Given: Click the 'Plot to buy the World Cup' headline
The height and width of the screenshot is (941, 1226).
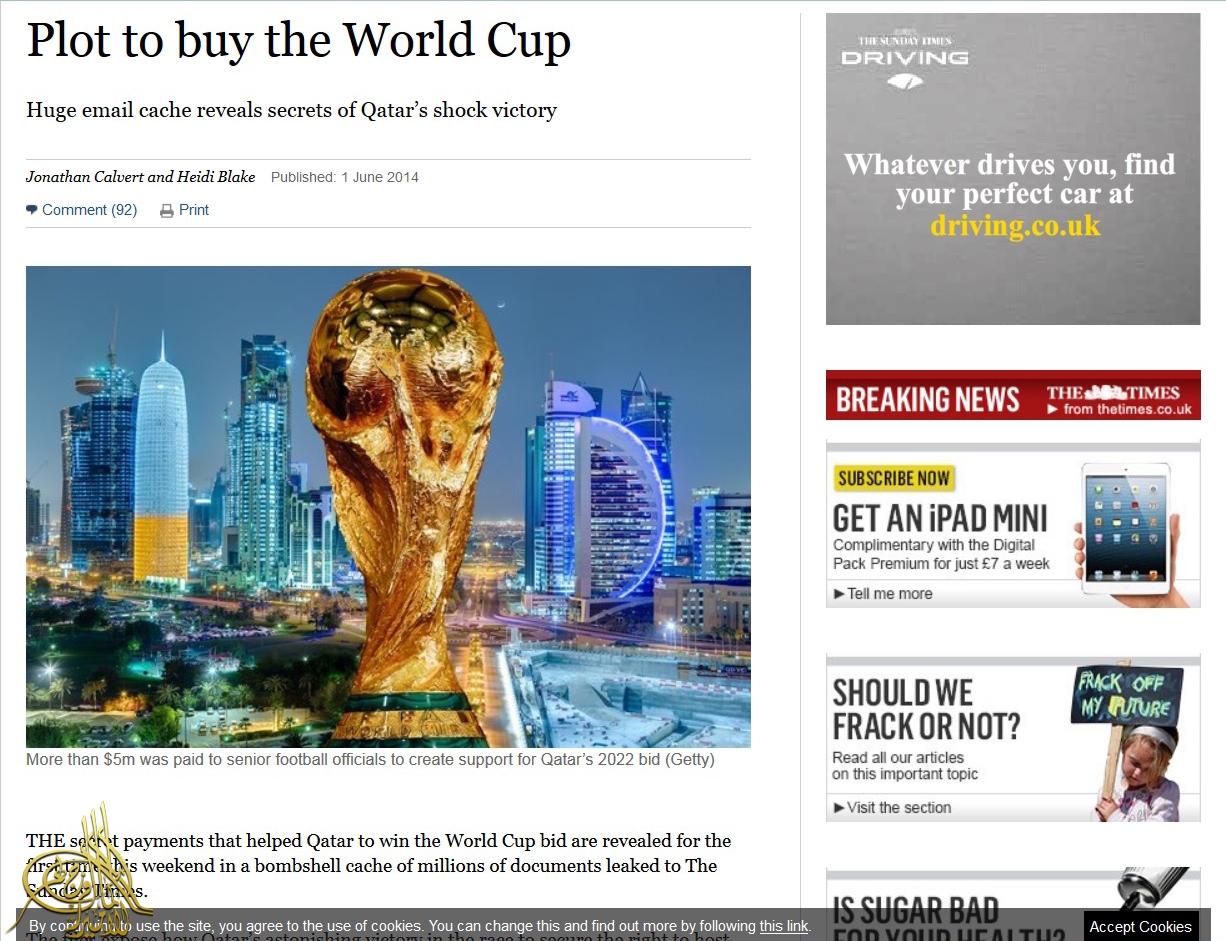Looking at the screenshot, I should pyautogui.click(x=298, y=40).
